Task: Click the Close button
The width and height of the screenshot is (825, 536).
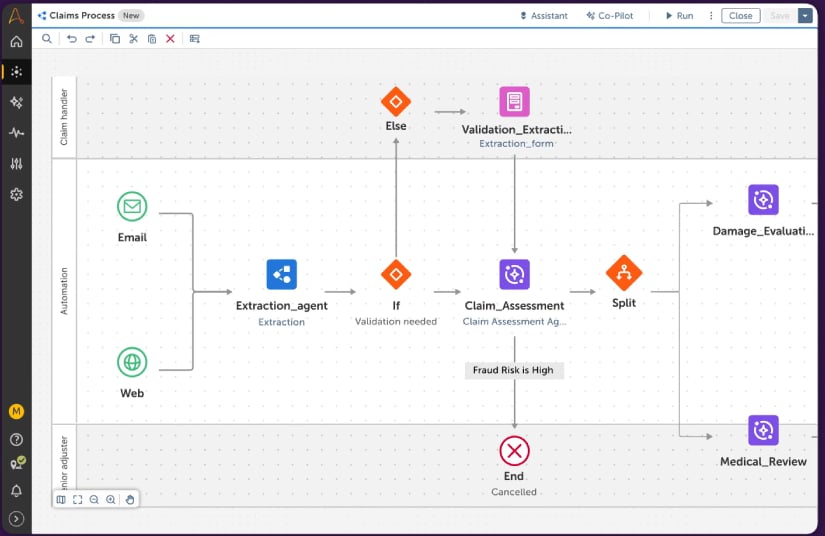Action: tap(741, 16)
